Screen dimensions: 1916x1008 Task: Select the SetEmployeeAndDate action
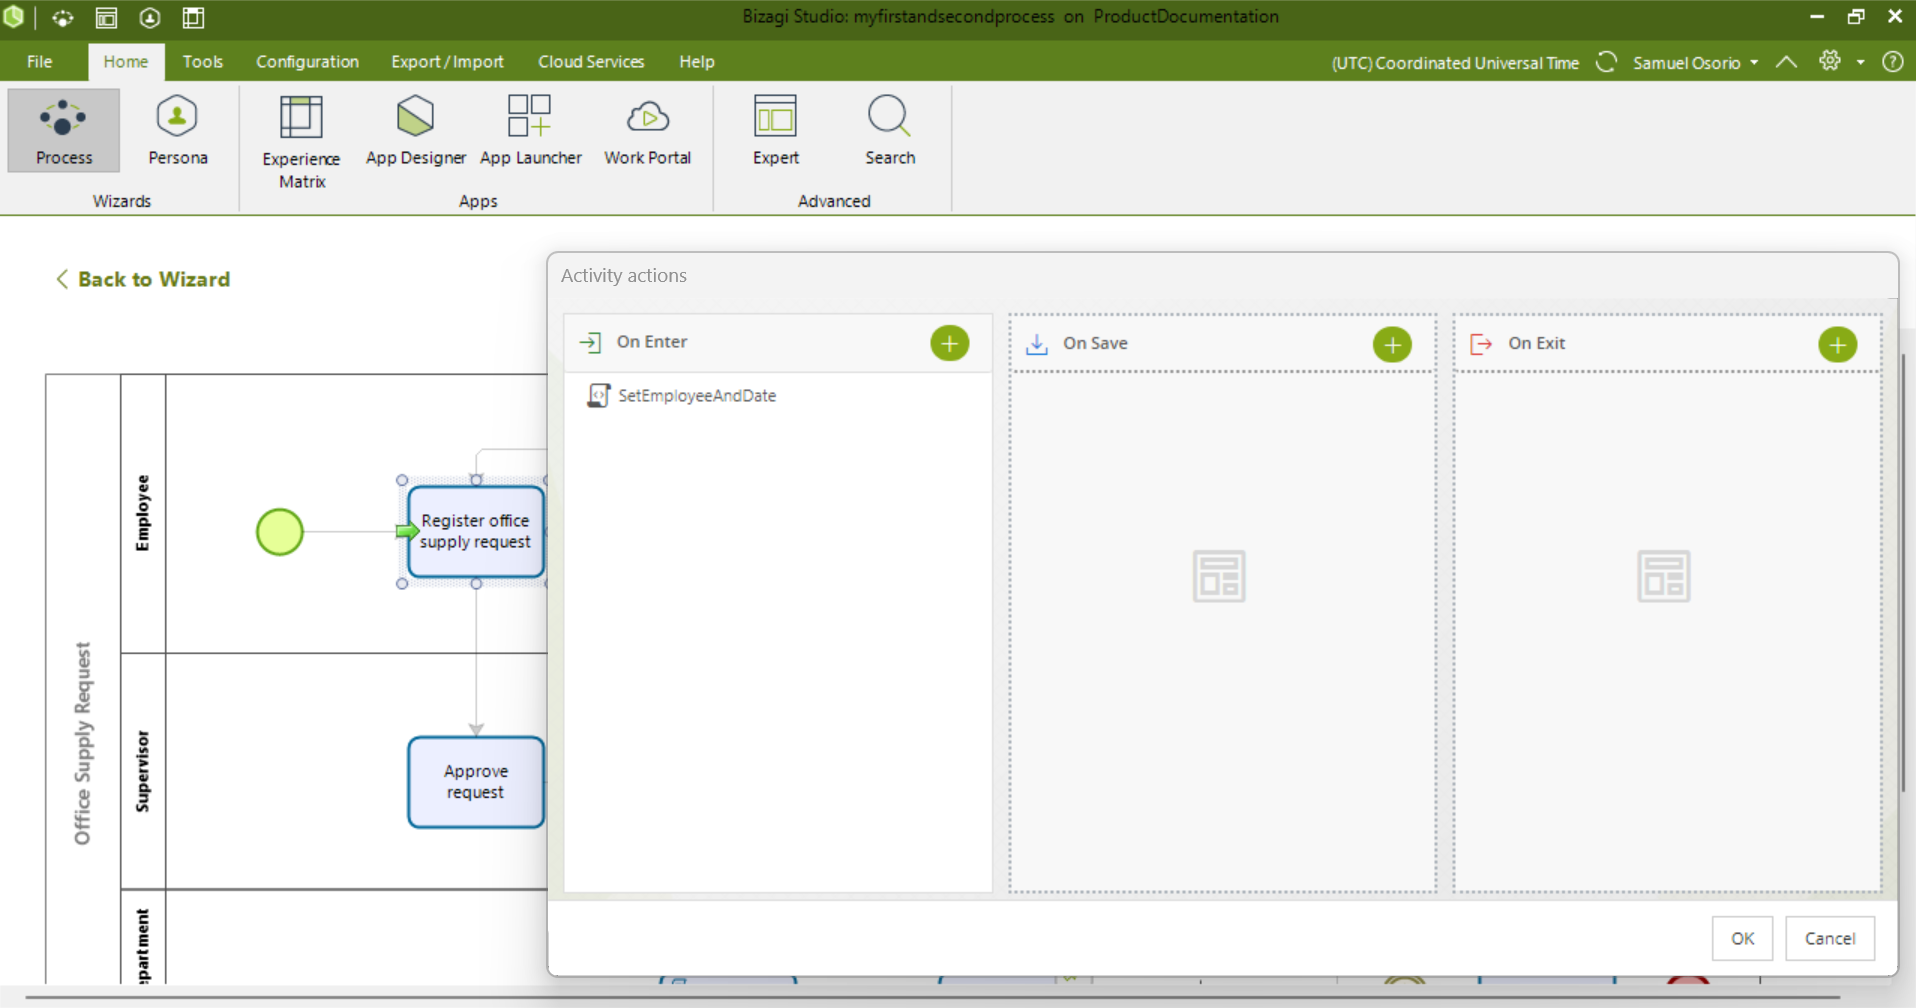pos(696,396)
